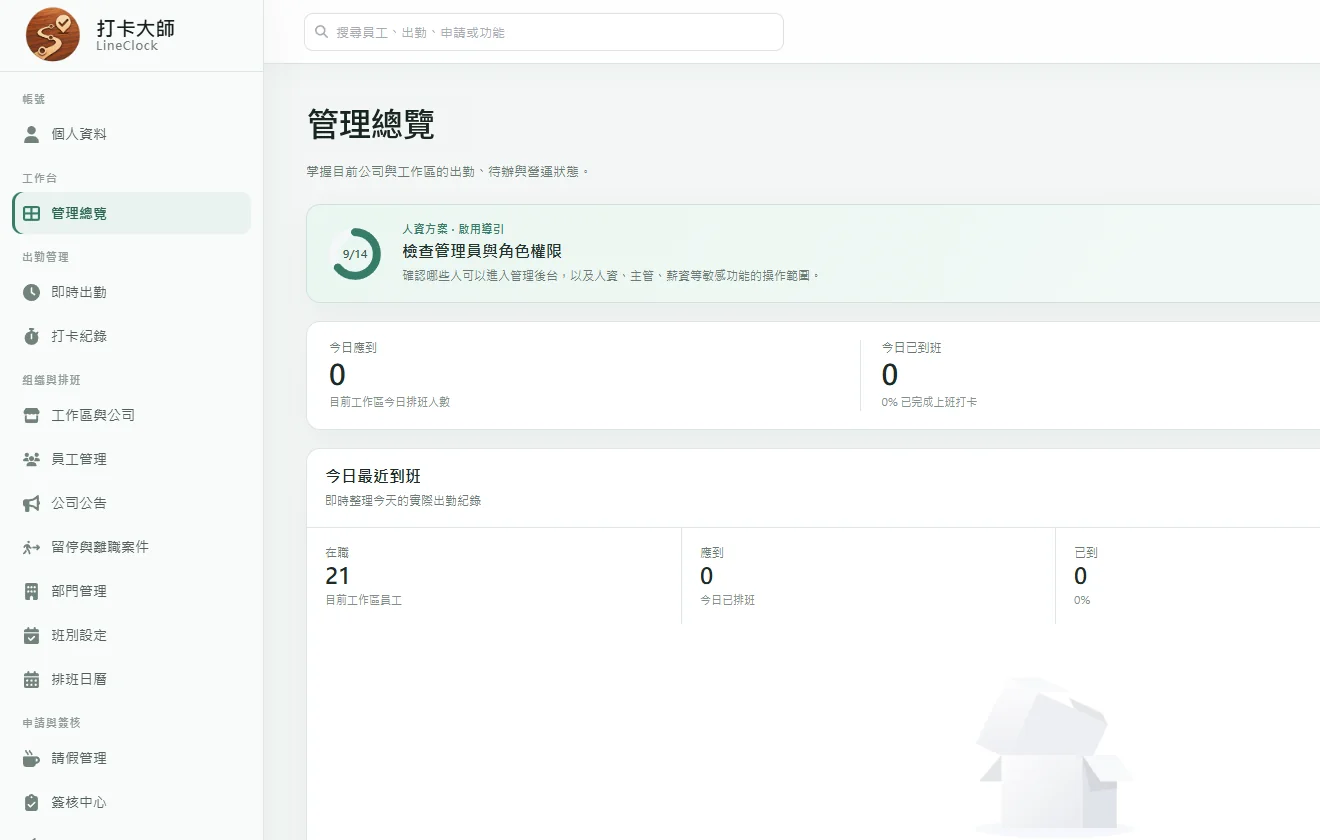Open 簽核中心 from the sidebar

[x=132, y=802]
